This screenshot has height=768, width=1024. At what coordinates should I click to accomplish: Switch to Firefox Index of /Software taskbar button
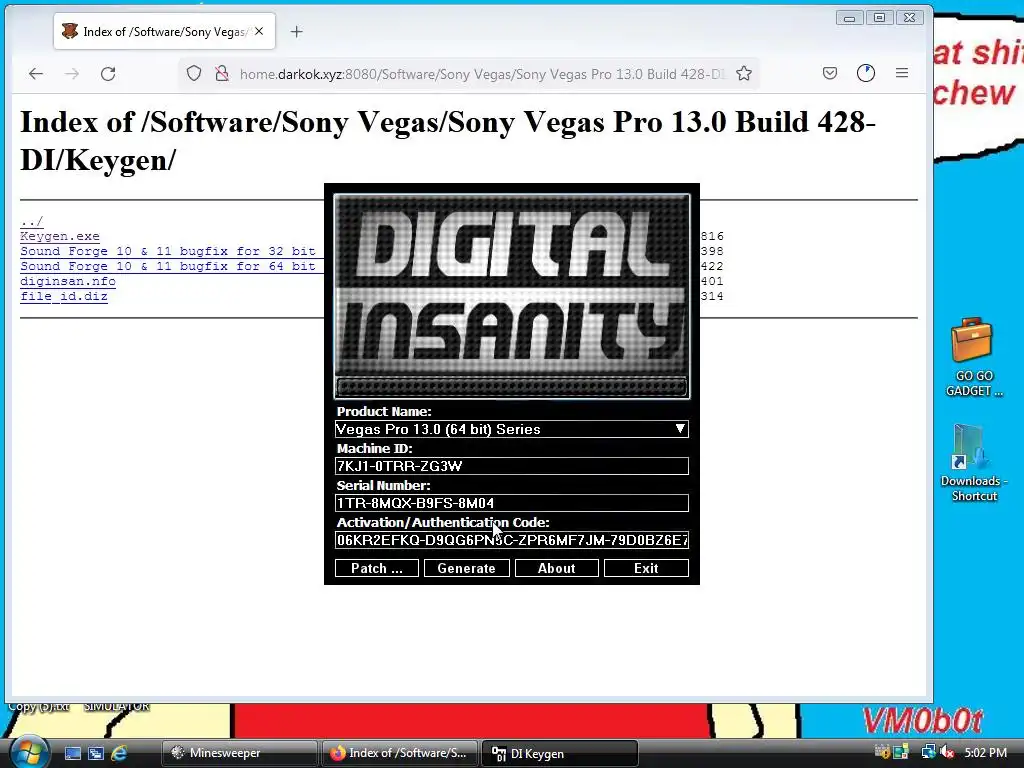point(400,753)
